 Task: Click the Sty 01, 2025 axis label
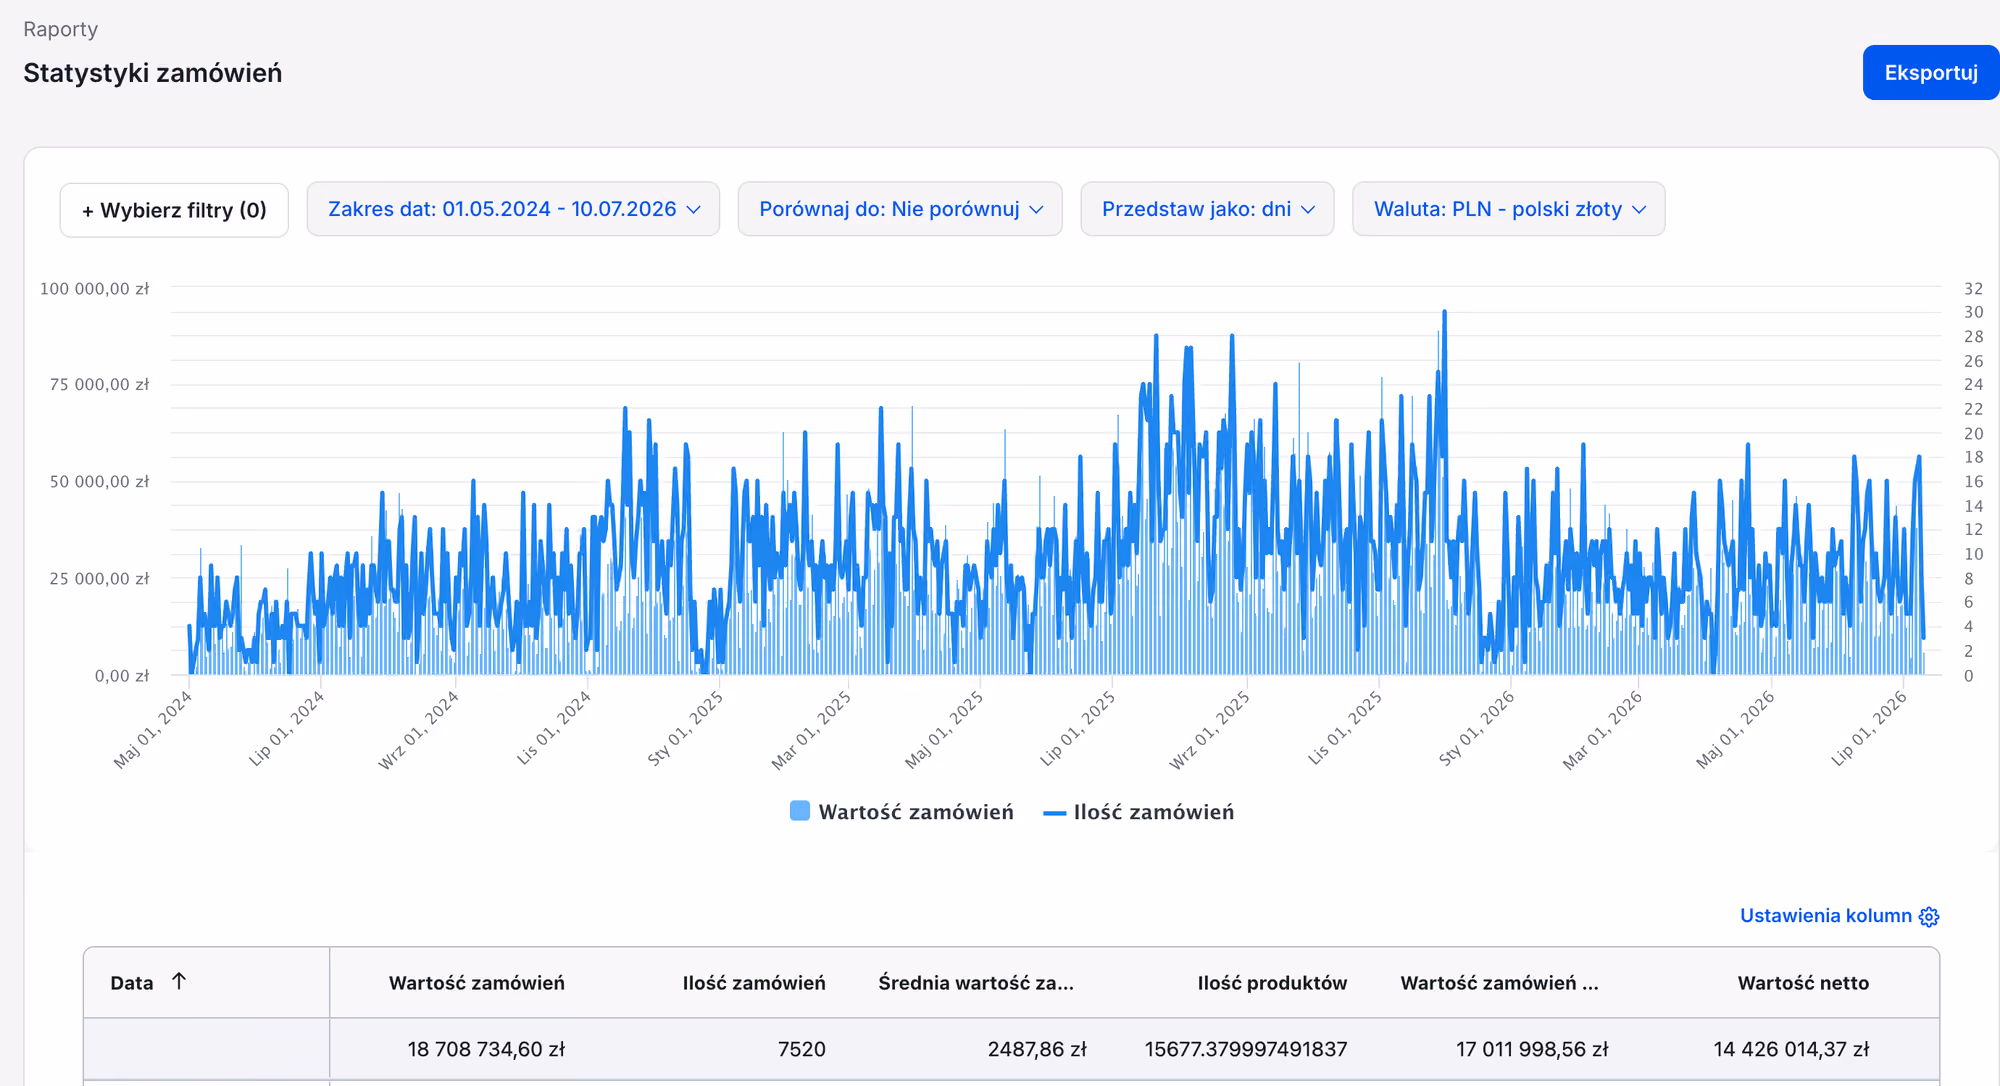685,729
